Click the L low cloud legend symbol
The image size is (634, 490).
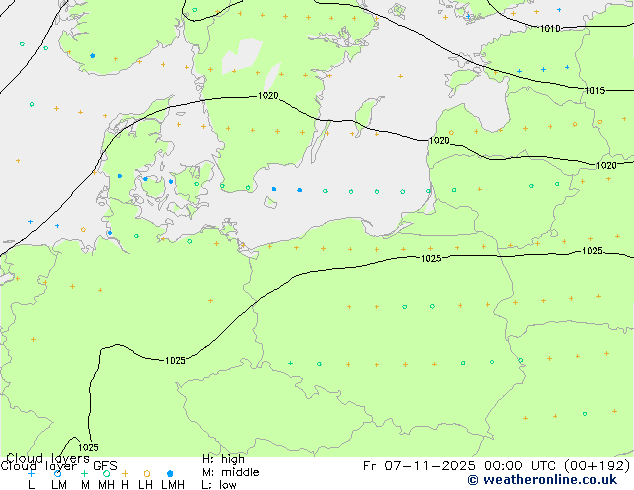tap(32, 473)
